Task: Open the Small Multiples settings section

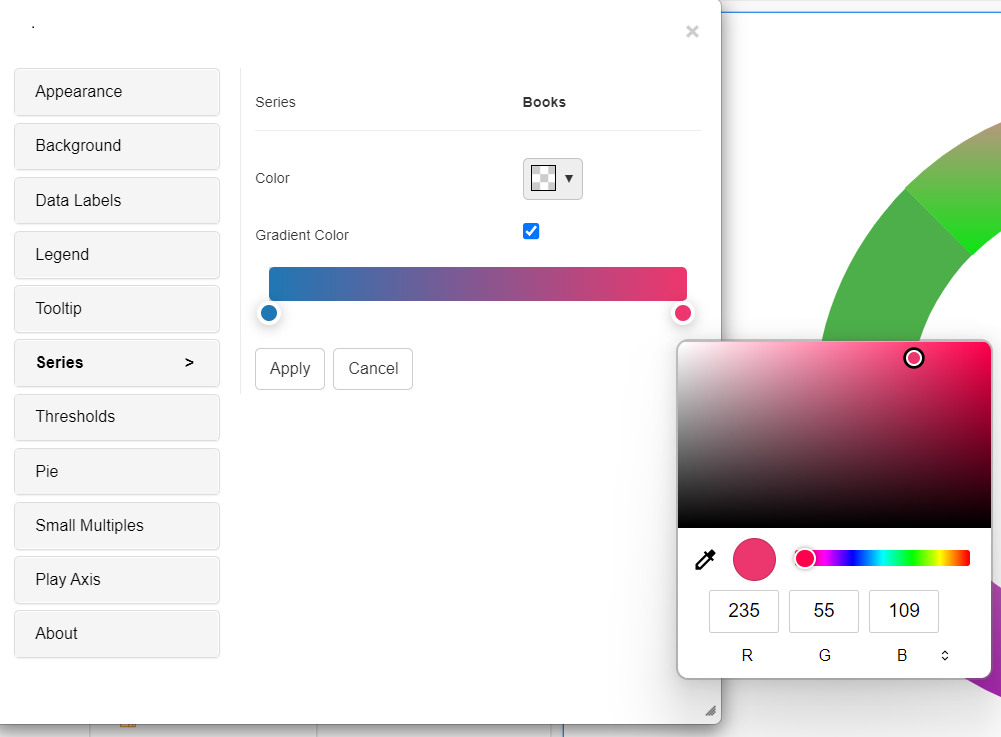Action: click(116, 525)
